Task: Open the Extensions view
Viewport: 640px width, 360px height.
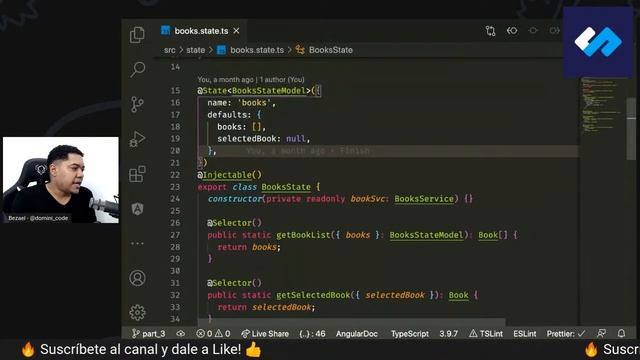Action: (137, 174)
